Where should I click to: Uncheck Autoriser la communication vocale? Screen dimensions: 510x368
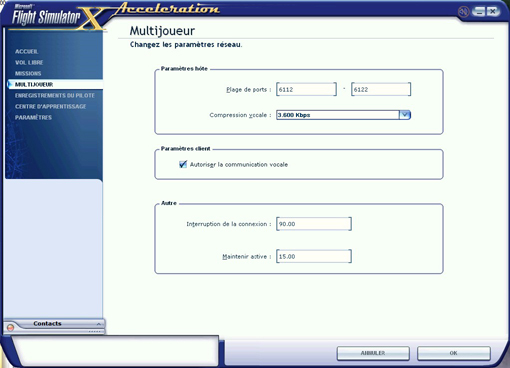coord(183,164)
